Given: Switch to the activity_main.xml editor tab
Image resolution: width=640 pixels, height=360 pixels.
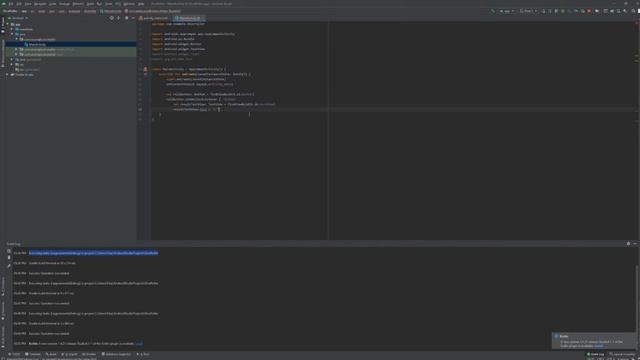Looking at the screenshot, I should tap(153, 18).
